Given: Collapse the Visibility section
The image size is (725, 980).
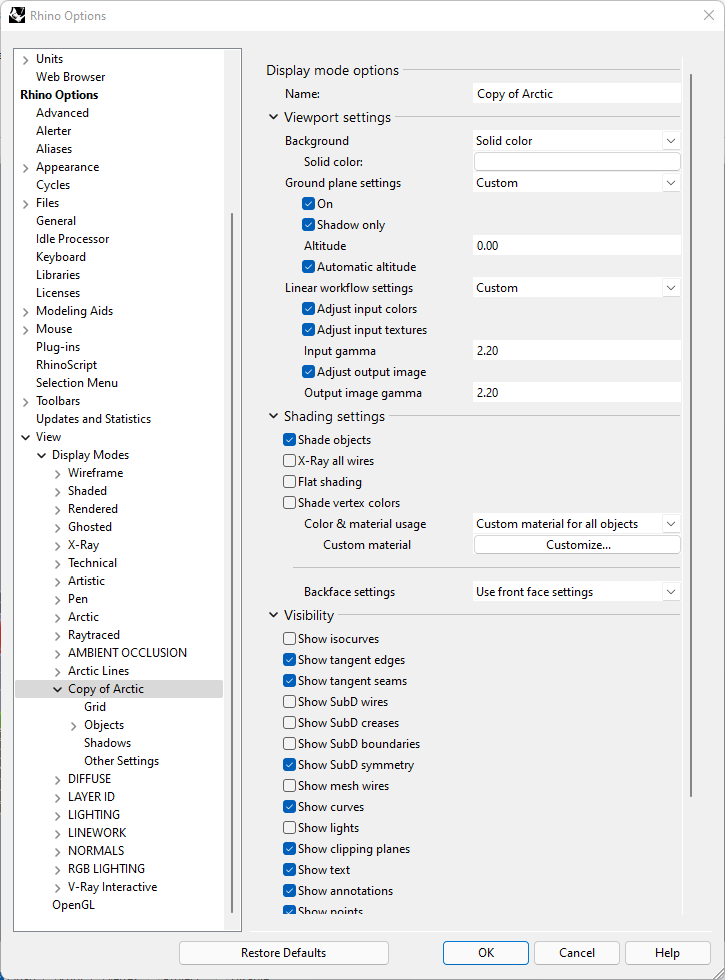Looking at the screenshot, I should pos(273,615).
